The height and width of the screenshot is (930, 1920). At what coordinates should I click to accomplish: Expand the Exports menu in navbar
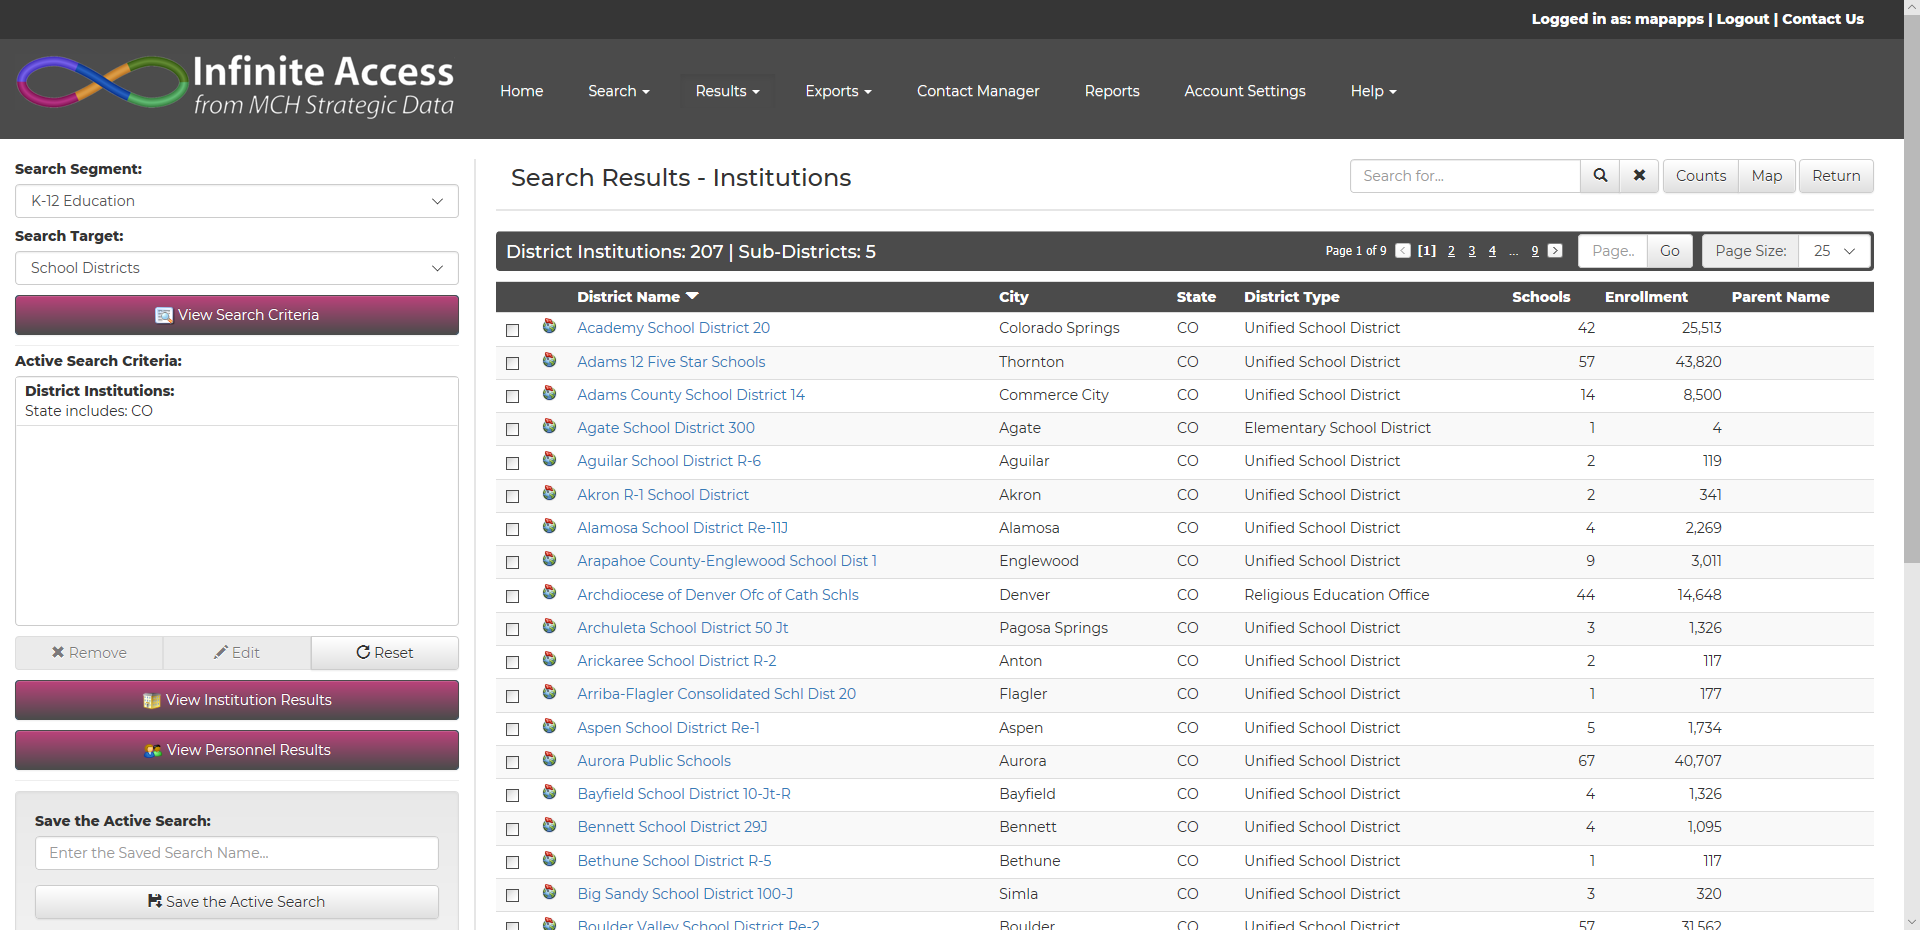(838, 91)
